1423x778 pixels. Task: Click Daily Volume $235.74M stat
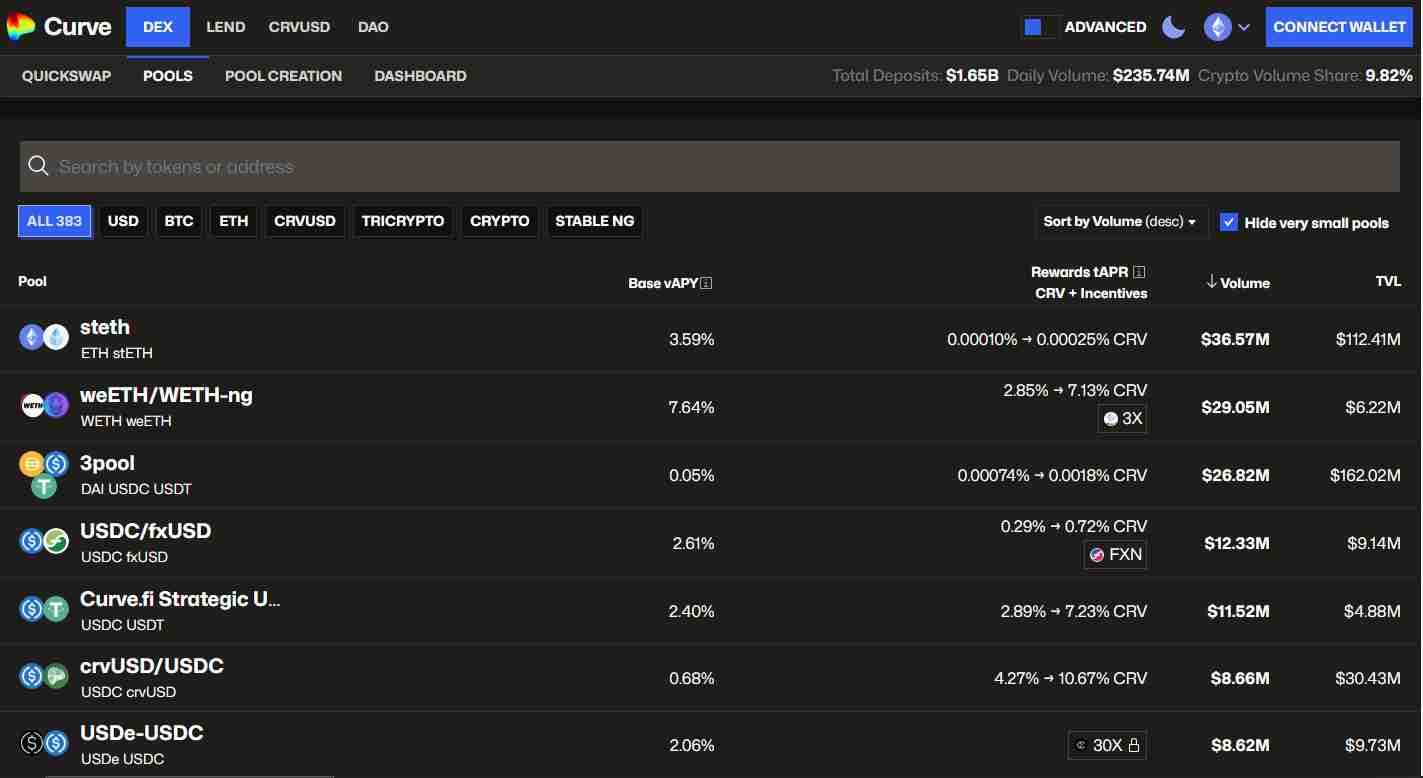click(1098, 76)
